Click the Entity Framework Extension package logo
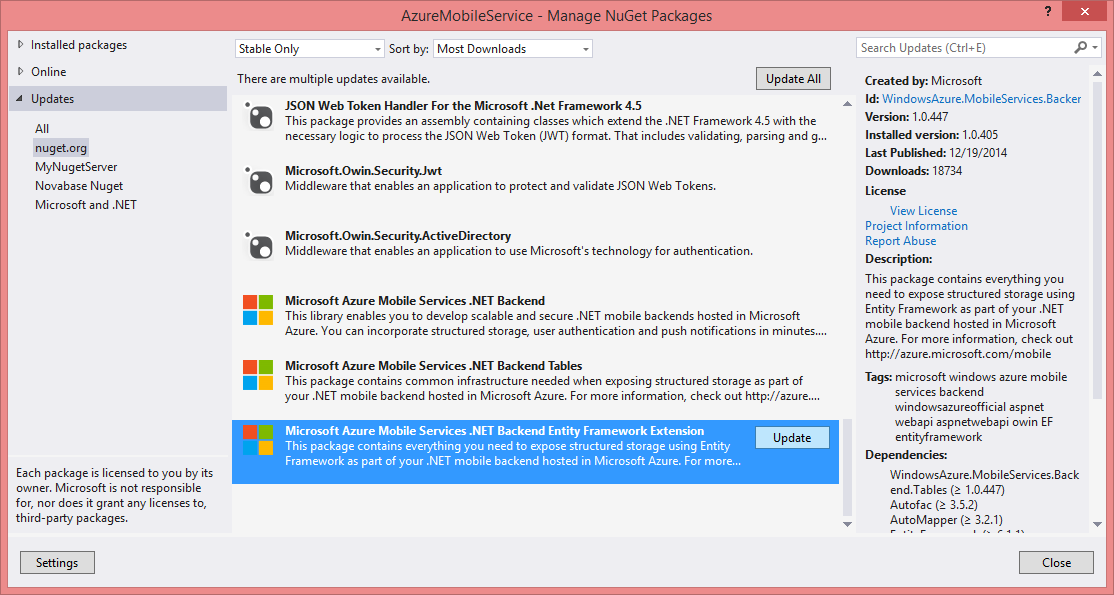The image size is (1114, 595). coord(259,440)
